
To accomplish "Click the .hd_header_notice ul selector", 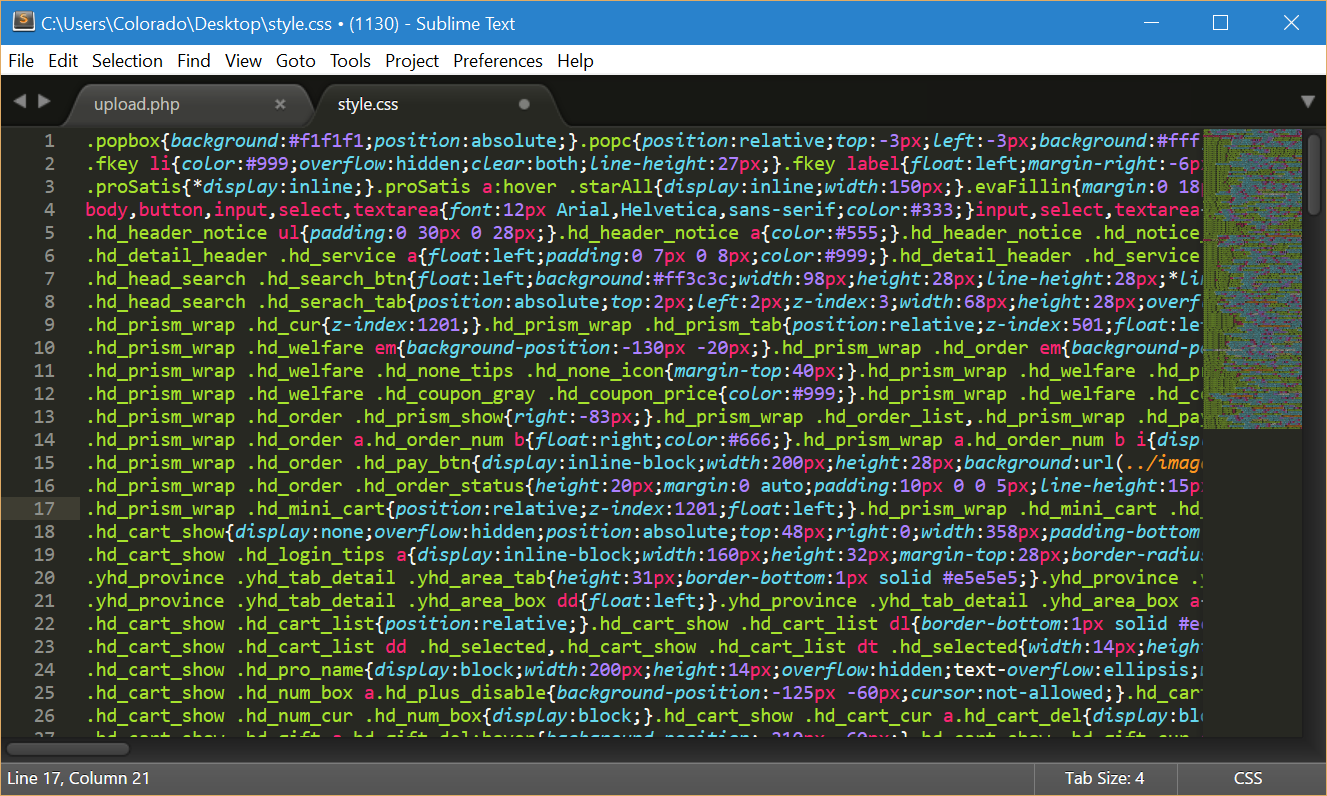I will point(193,233).
